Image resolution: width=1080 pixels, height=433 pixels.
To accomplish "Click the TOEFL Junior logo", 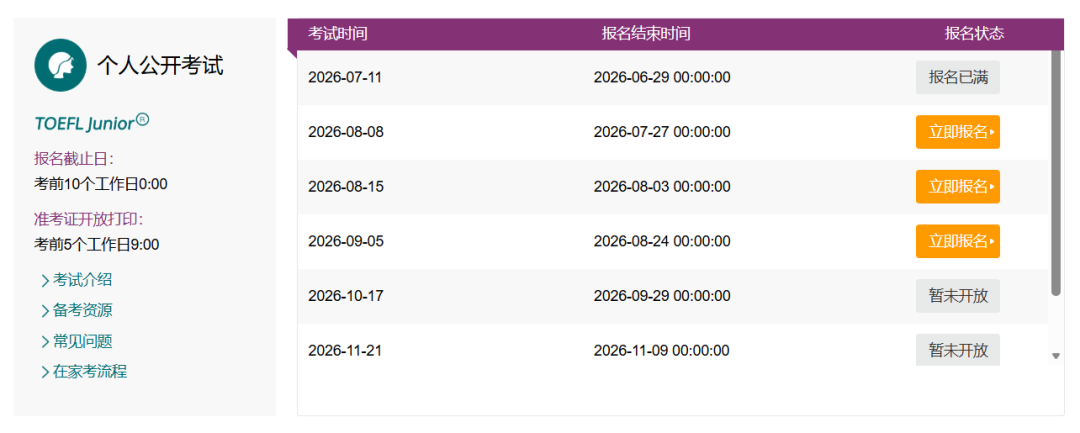I will [92, 123].
